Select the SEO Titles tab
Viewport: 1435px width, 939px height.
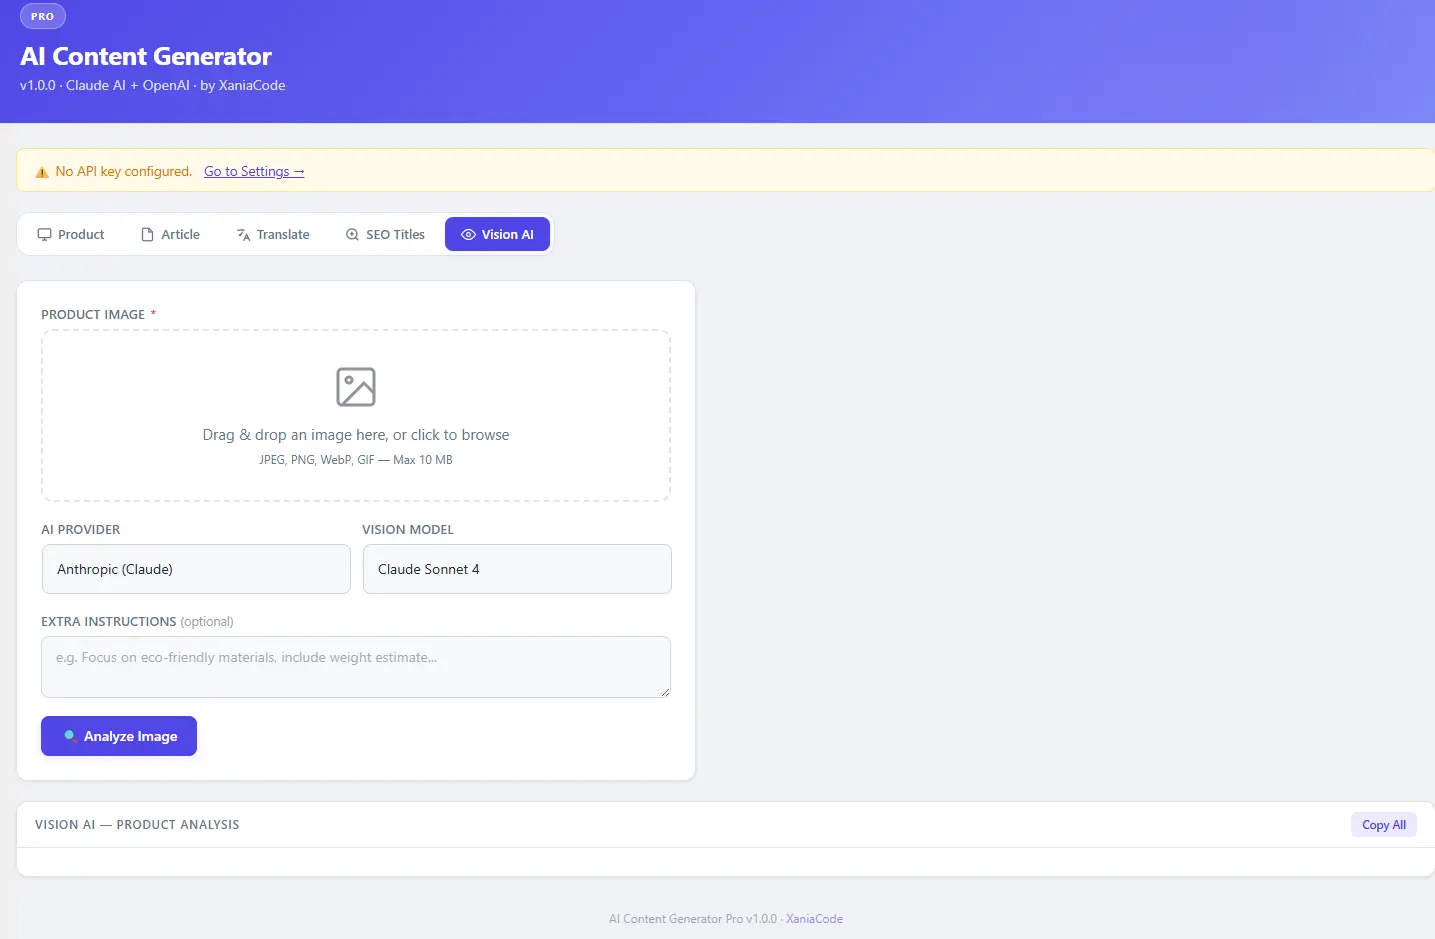385,234
